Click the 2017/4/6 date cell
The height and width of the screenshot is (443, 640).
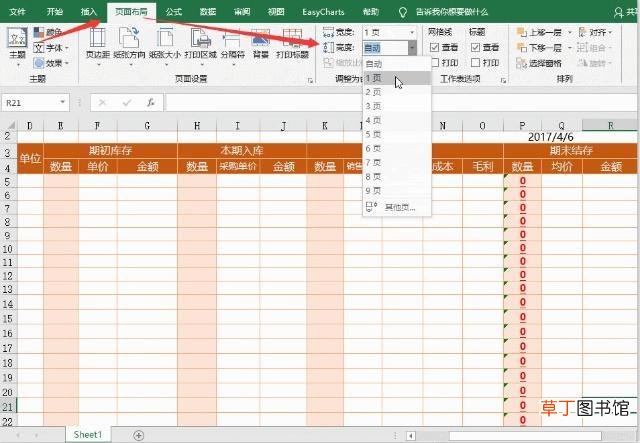551,137
